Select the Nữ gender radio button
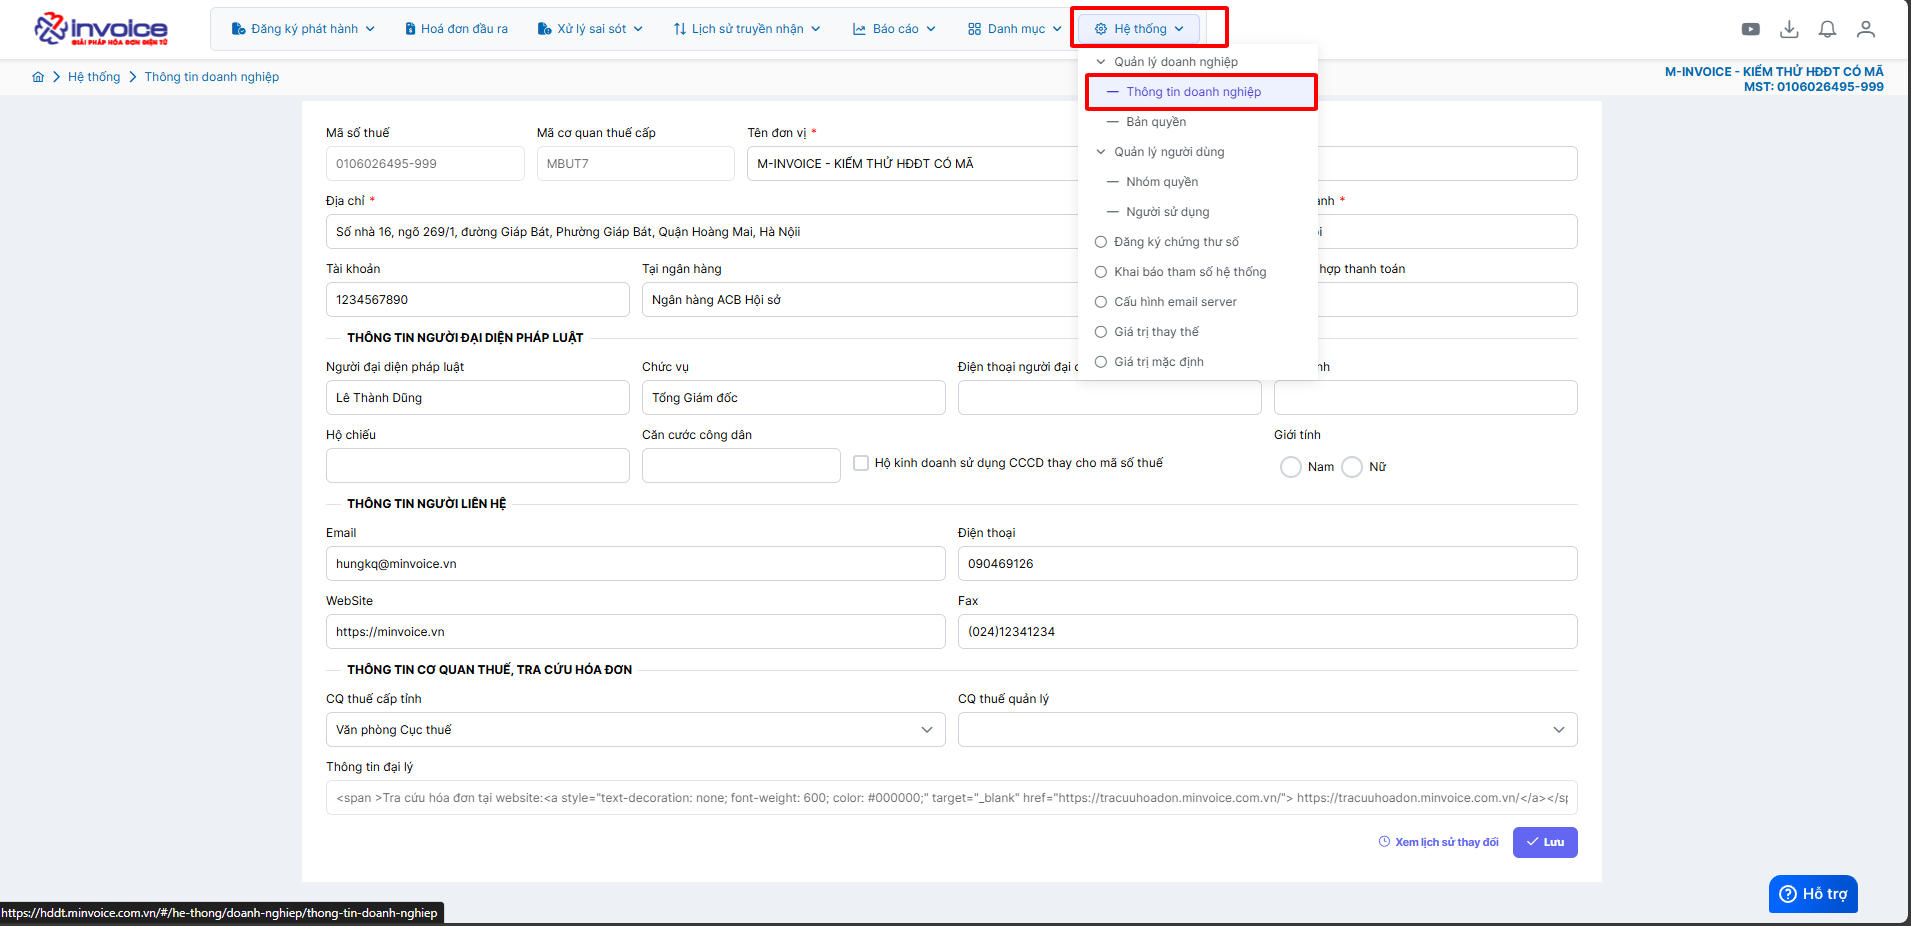Screen dimensions: 1911x926 pyautogui.click(x=1352, y=467)
